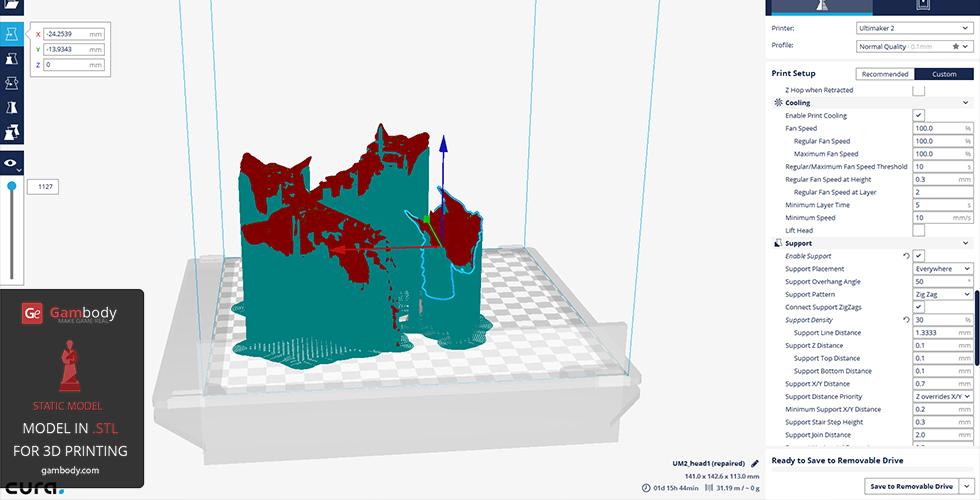Select the Custom print setup mode

click(944, 74)
